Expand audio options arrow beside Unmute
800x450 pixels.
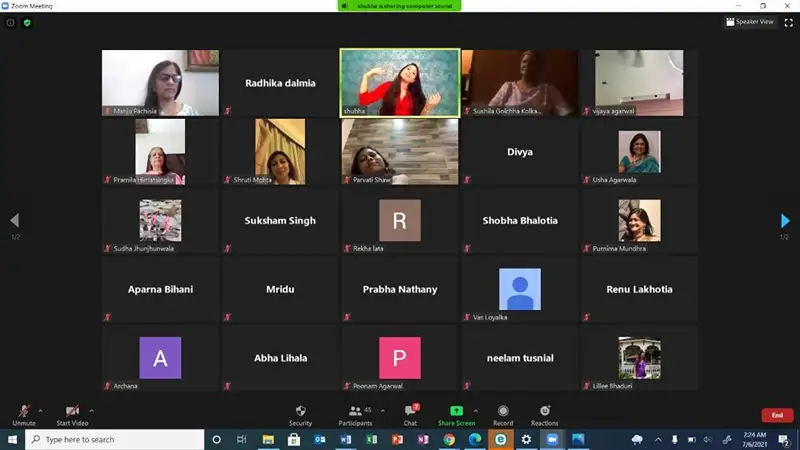coord(41,410)
